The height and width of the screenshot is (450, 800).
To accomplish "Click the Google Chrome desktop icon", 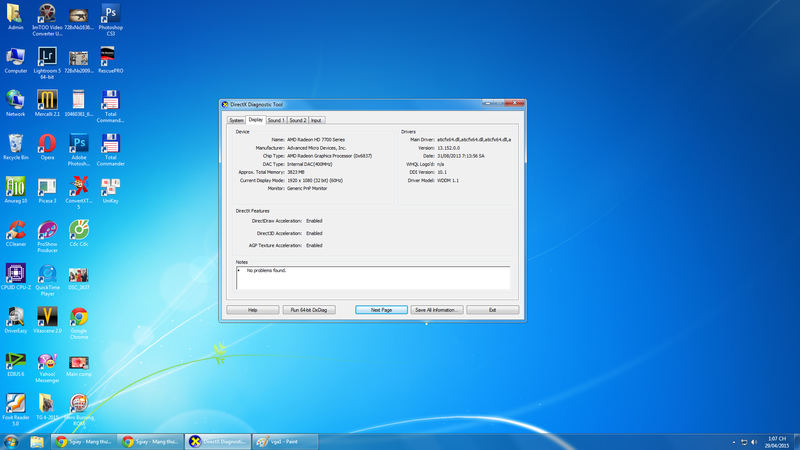I will tap(78, 318).
